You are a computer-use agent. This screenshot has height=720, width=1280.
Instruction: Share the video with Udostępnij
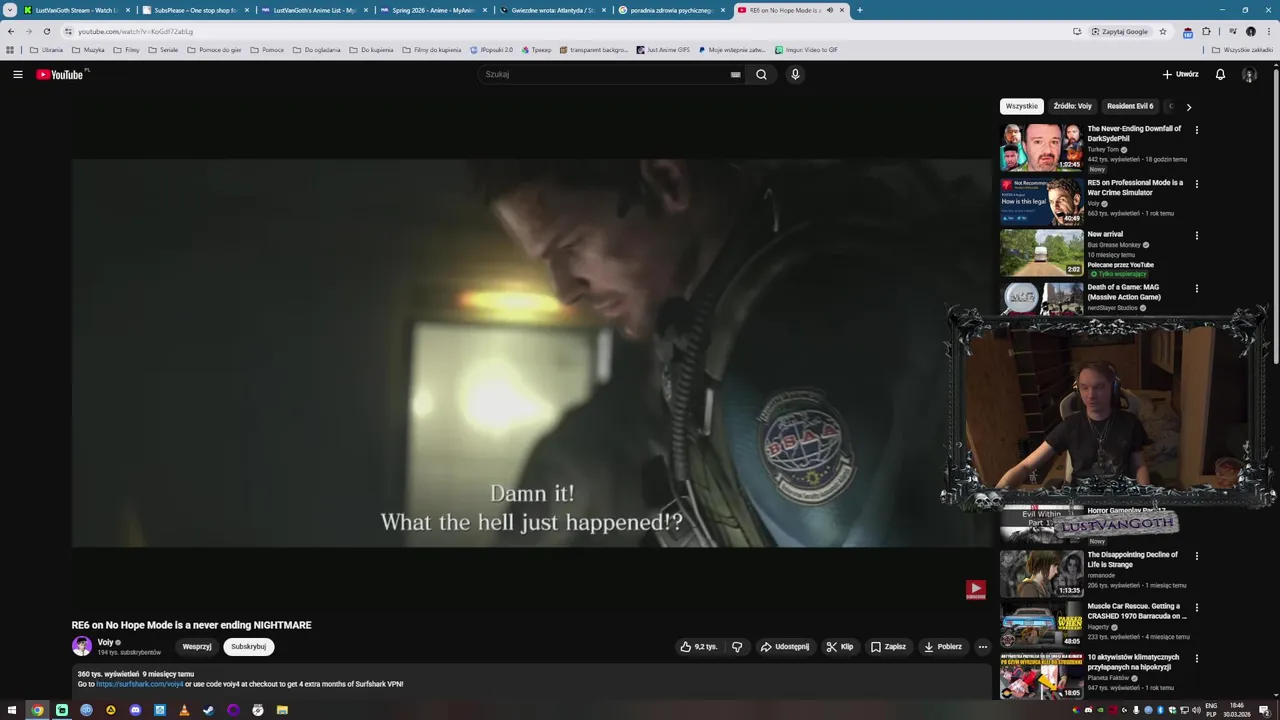coord(785,647)
